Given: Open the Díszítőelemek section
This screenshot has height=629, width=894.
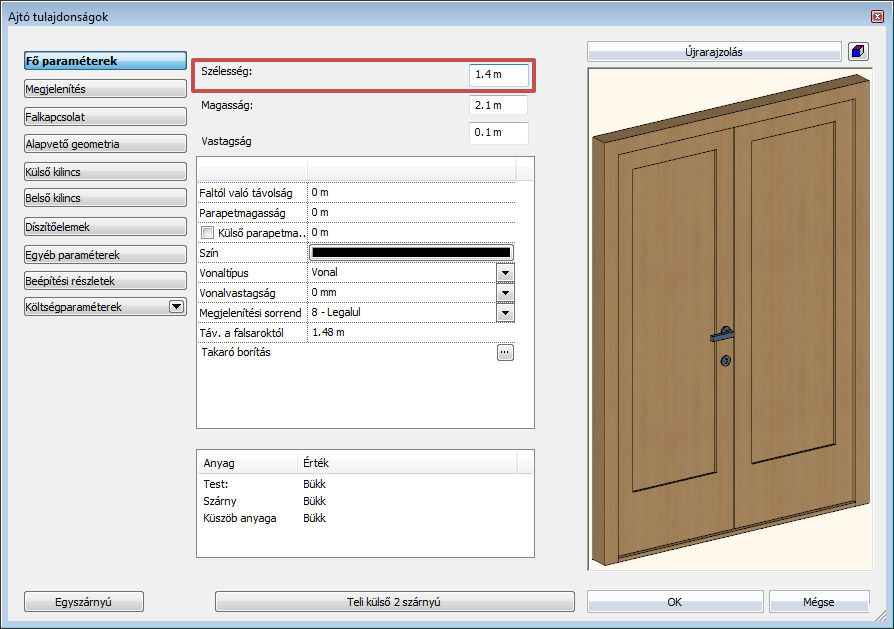Looking at the screenshot, I should pos(105,226).
